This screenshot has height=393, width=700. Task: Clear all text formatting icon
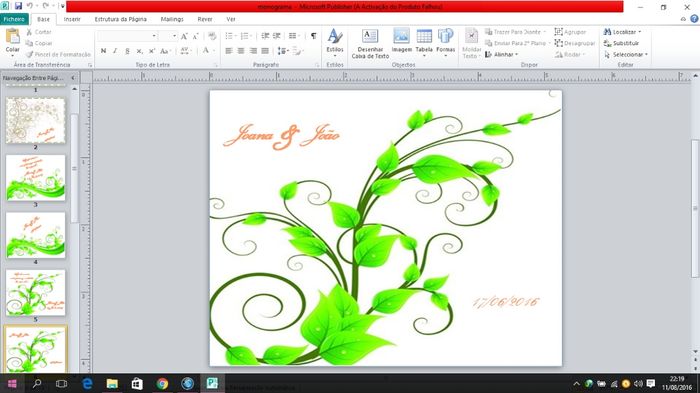(x=212, y=36)
